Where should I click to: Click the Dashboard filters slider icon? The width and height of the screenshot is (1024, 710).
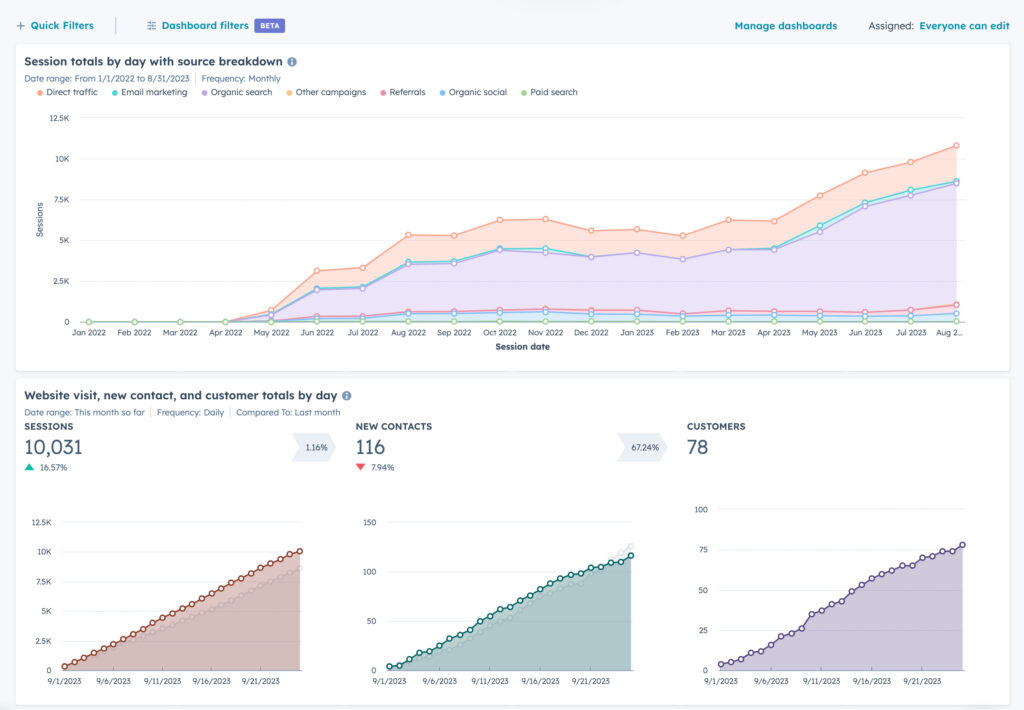pos(151,26)
